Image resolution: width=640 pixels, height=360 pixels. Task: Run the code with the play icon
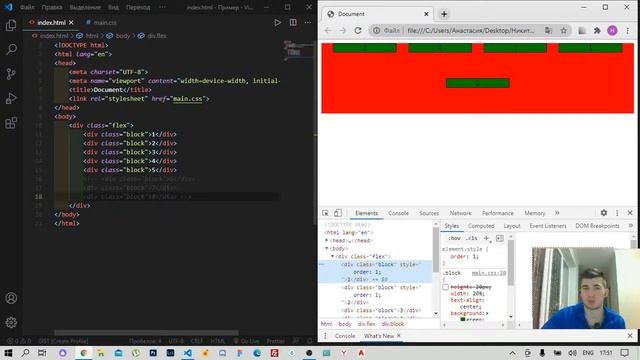click(278, 22)
